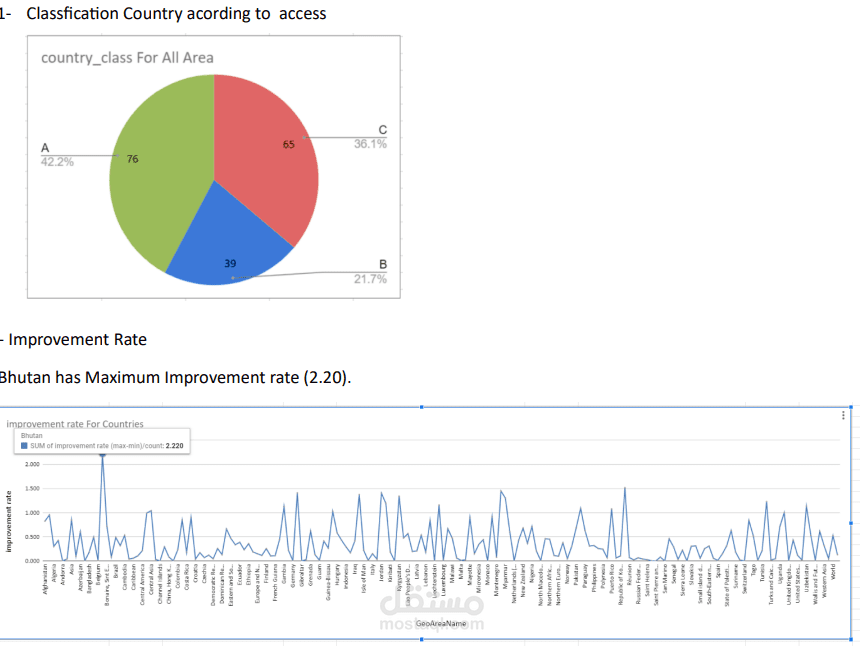Click the 'Western Asia' x-axis label
Image resolution: width=865 pixels, height=646 pixels.
pos(824,580)
